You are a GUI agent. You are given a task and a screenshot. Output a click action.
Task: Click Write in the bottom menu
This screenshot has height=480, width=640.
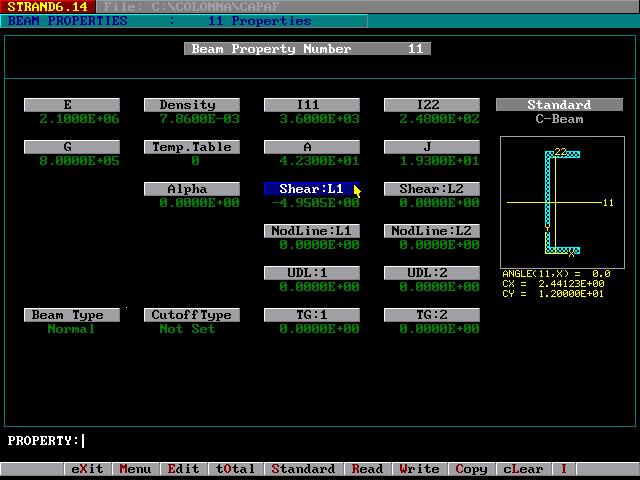(x=418, y=469)
